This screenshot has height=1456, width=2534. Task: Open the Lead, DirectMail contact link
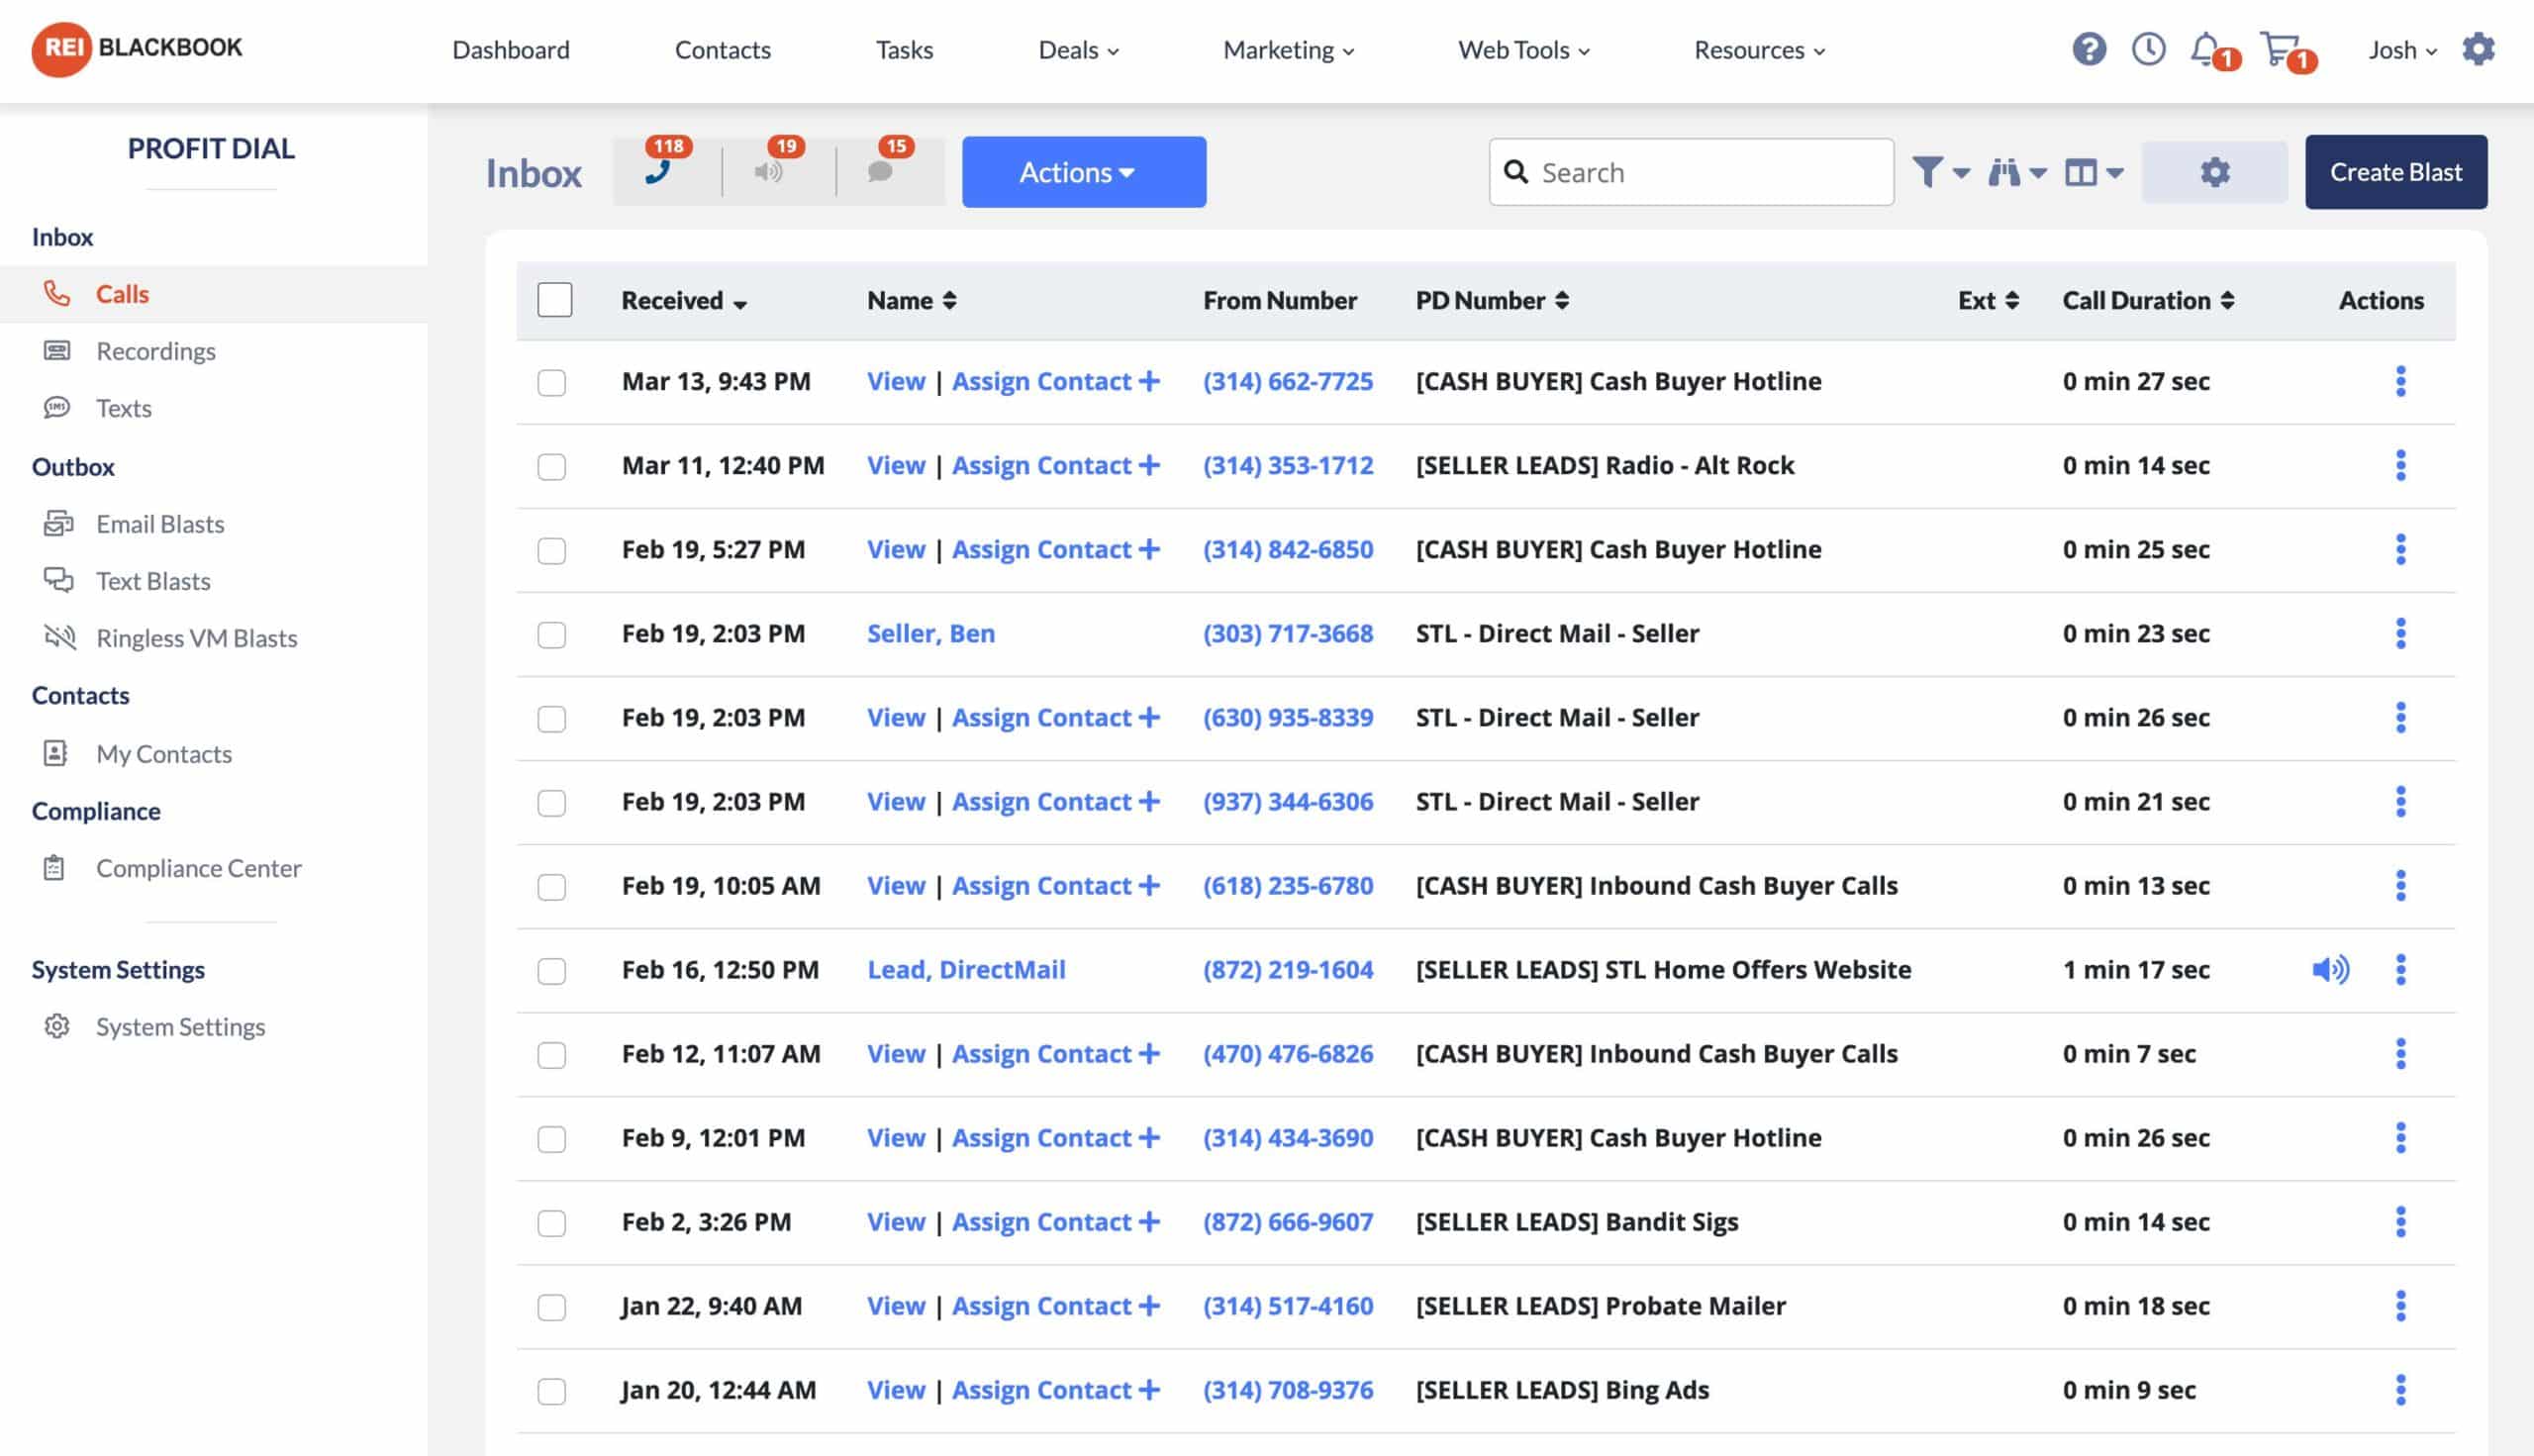pos(966,969)
